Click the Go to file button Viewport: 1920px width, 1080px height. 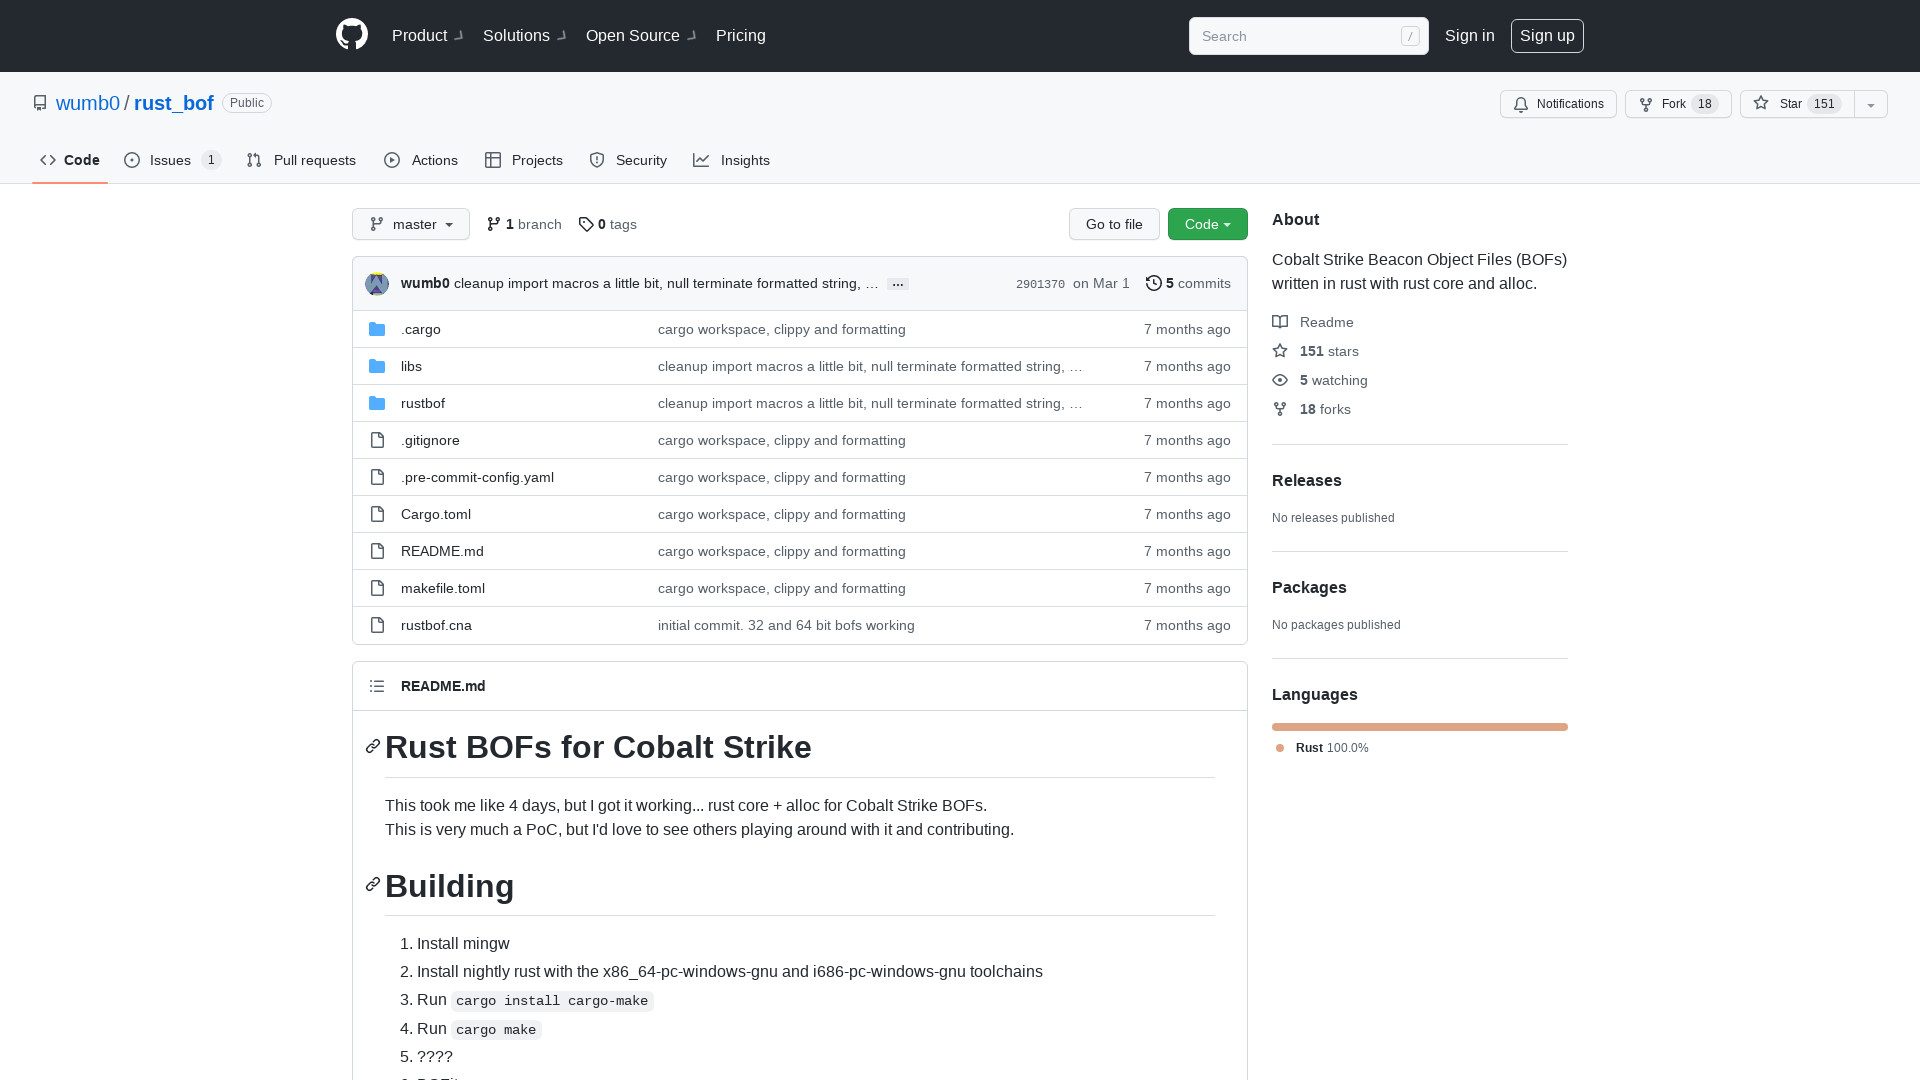(x=1114, y=224)
